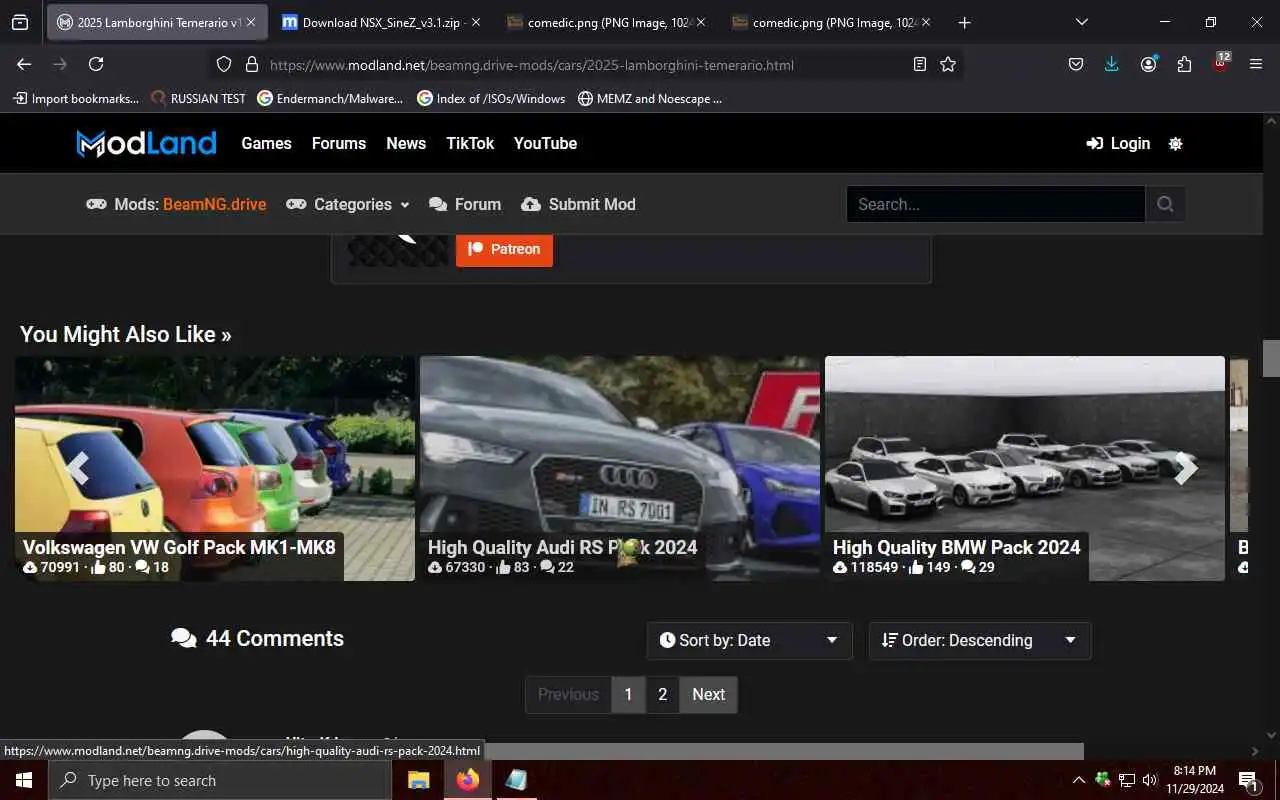
Task: Switch to Download NSX_SineZ_v3.1.zip tab
Action: [380, 22]
